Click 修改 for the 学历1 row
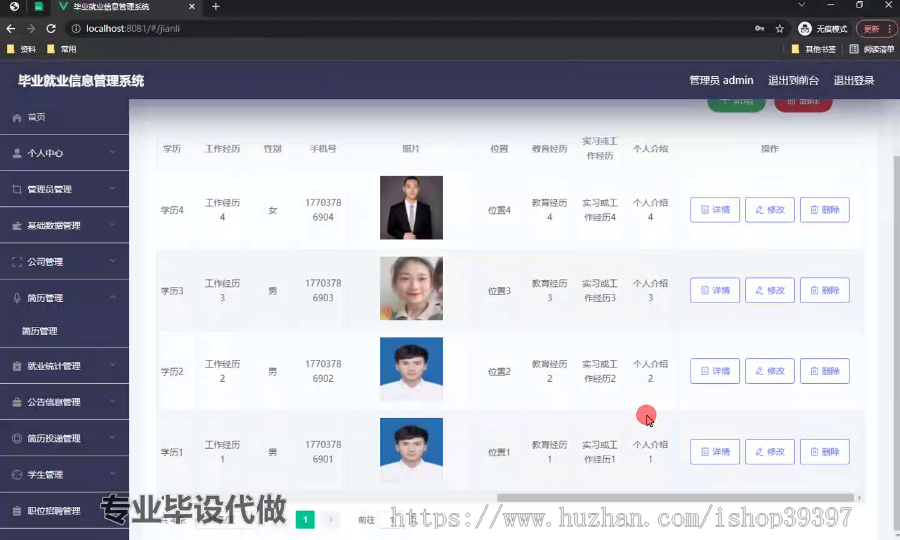 770,452
